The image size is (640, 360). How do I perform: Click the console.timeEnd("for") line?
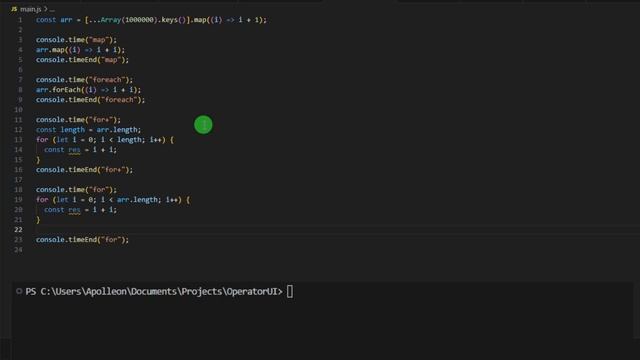(82, 240)
